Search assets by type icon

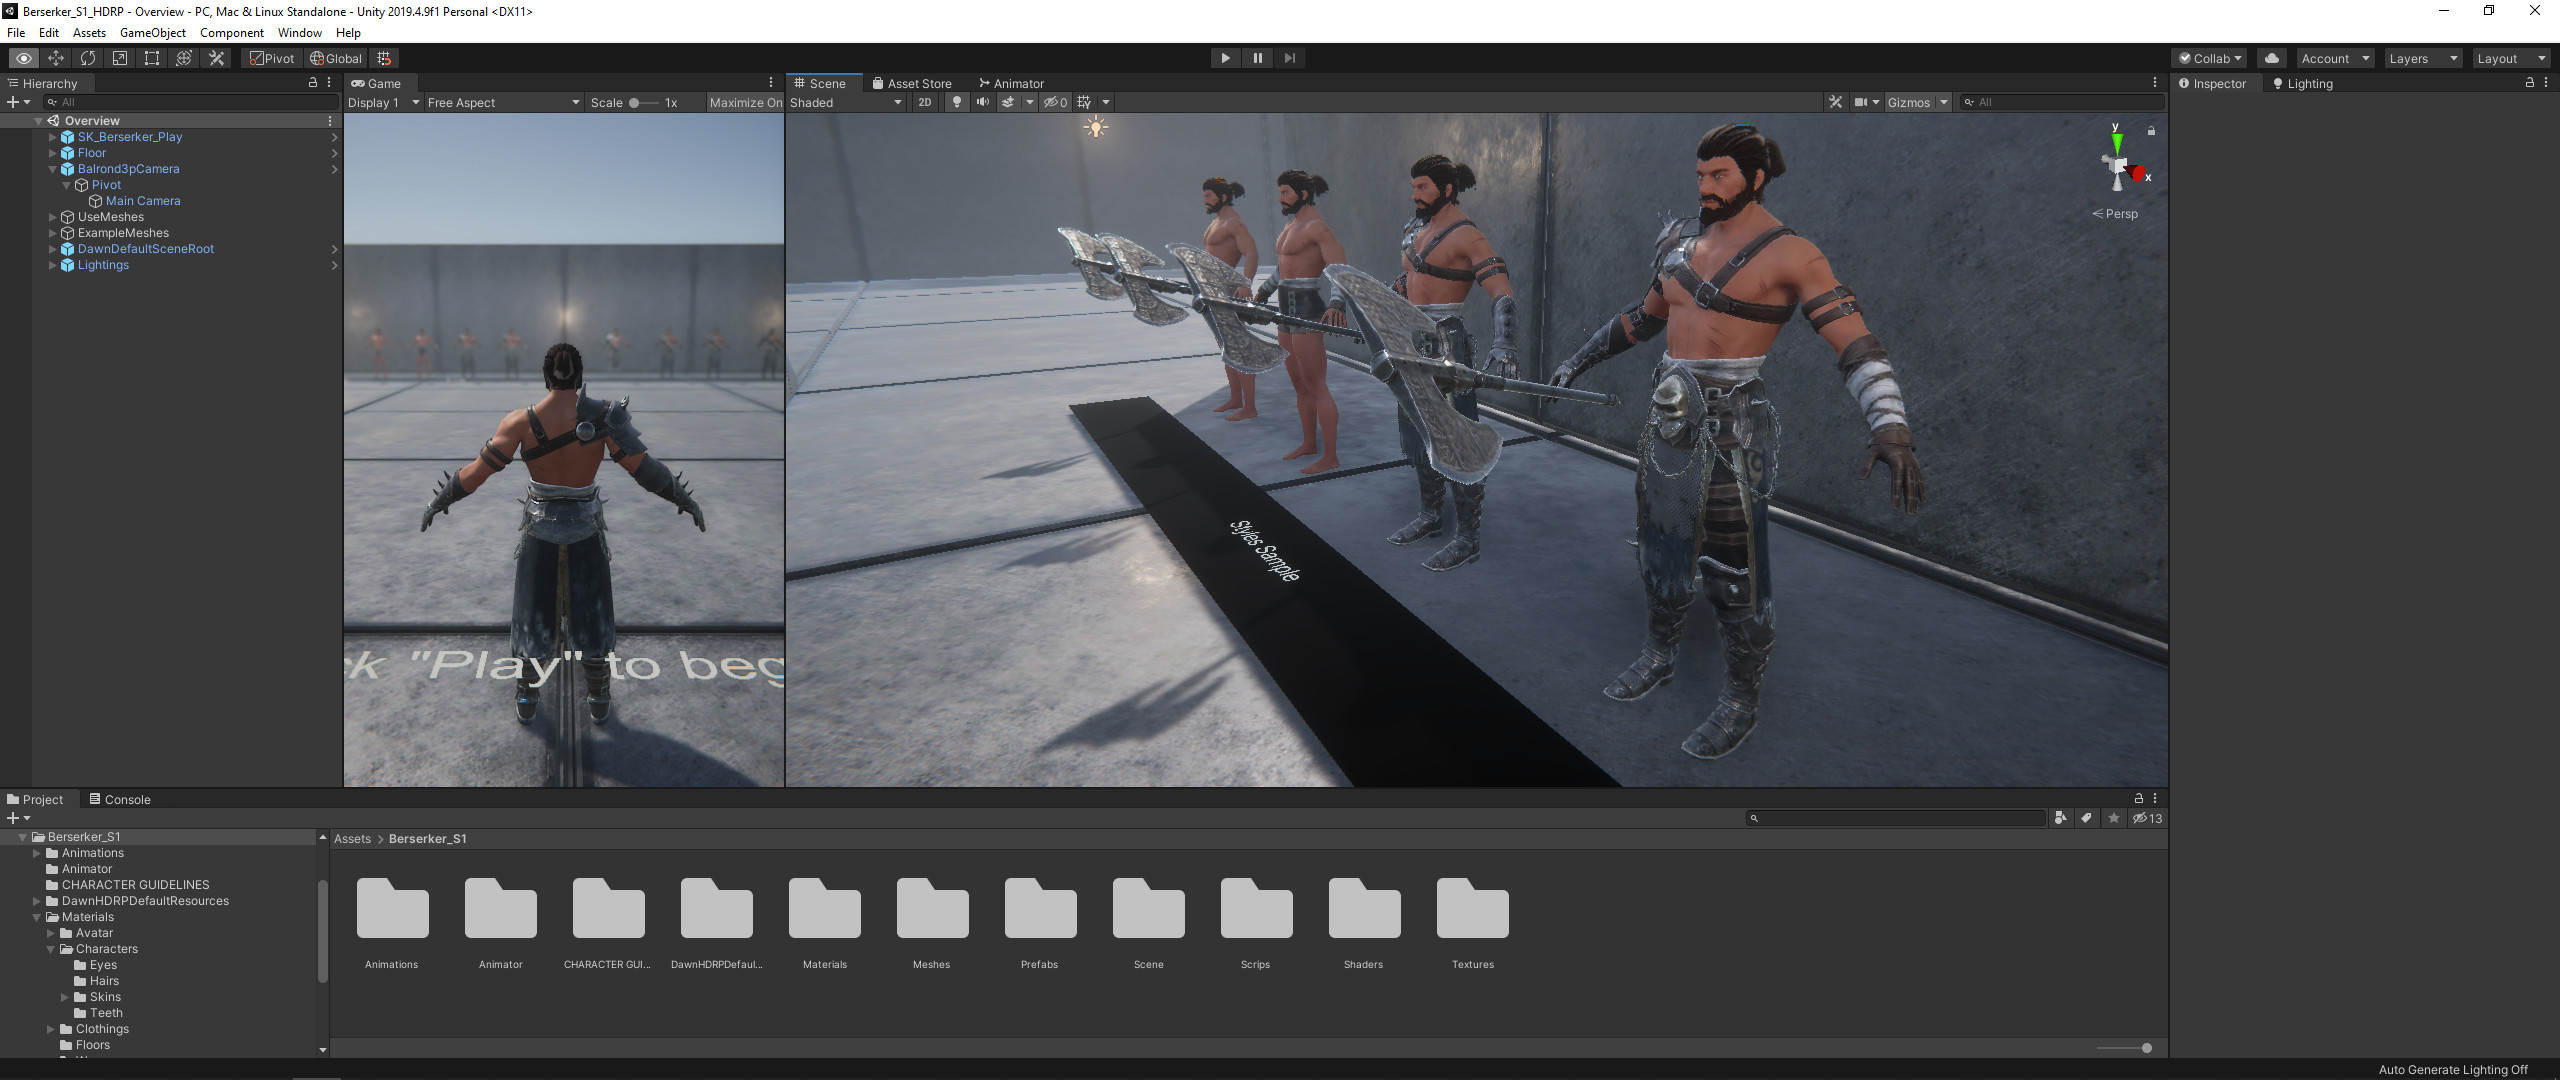point(2060,818)
